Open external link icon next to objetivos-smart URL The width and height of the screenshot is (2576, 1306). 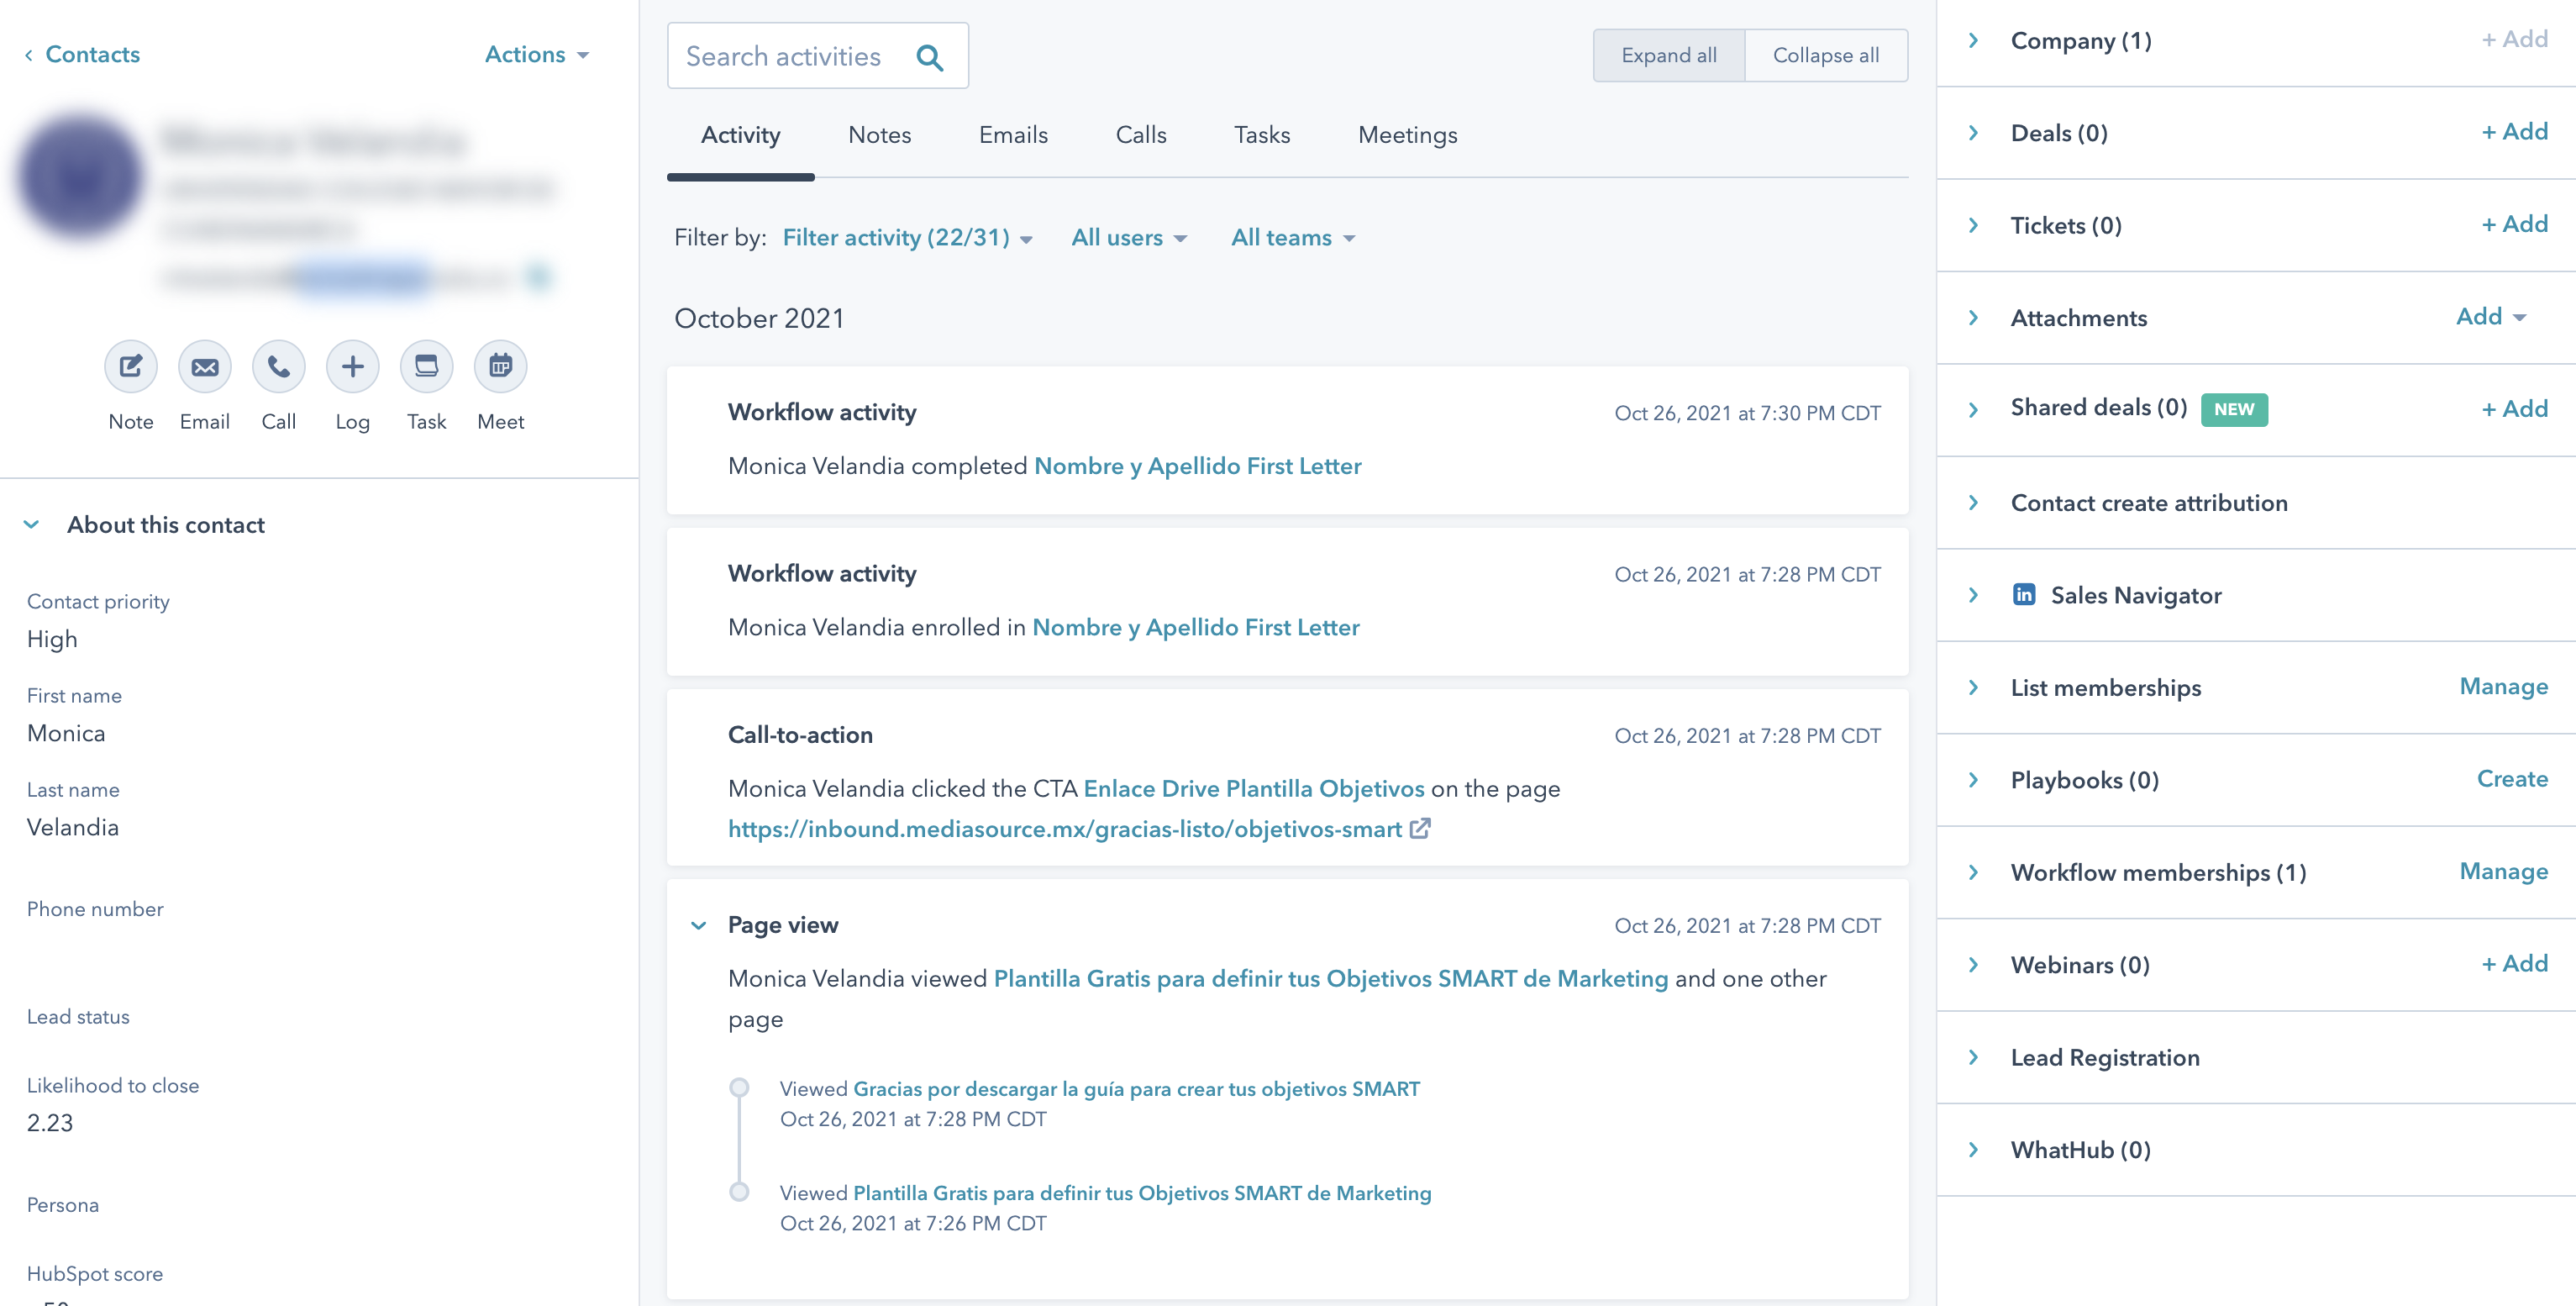pos(1420,828)
